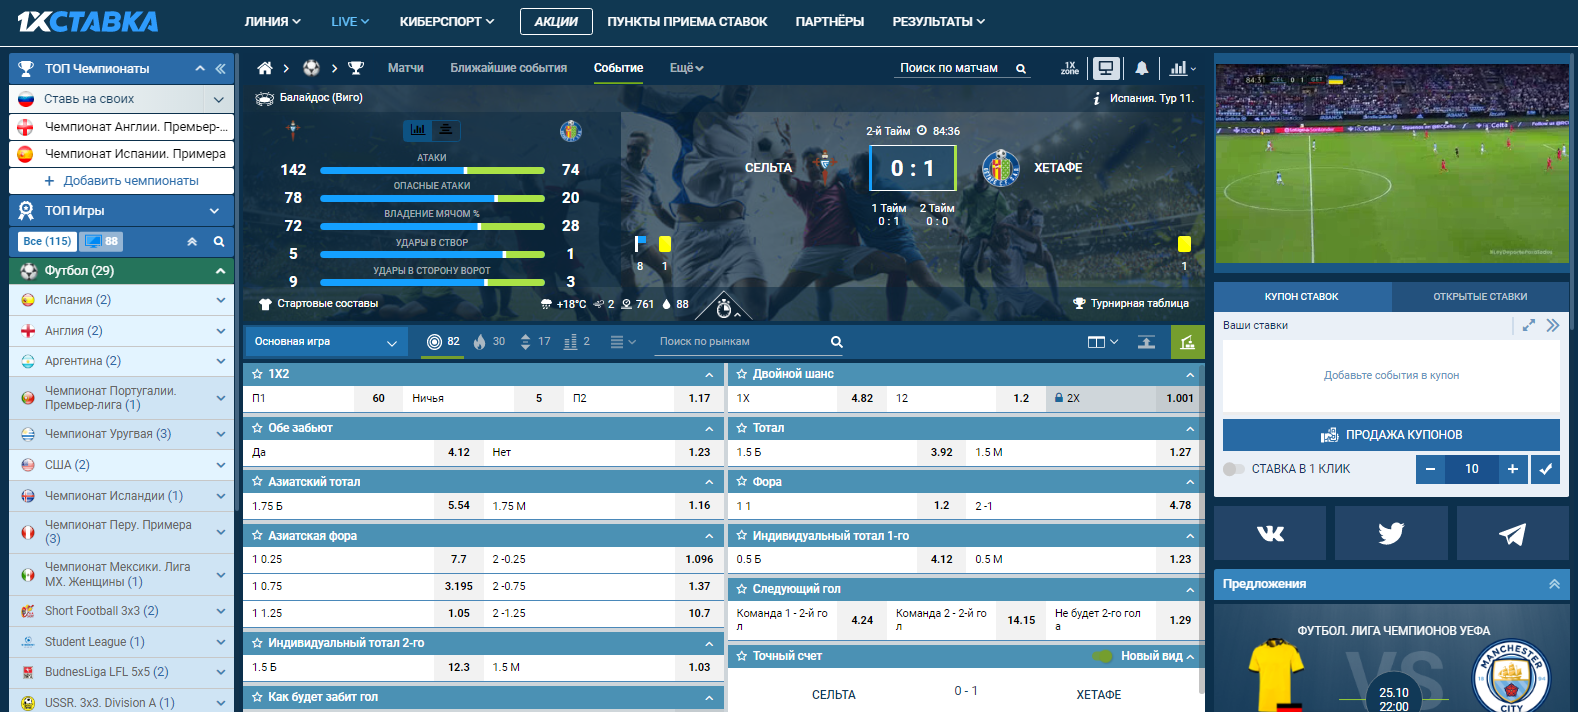Click the АКЦИИ button
This screenshot has height=712, width=1578.
click(x=556, y=21)
